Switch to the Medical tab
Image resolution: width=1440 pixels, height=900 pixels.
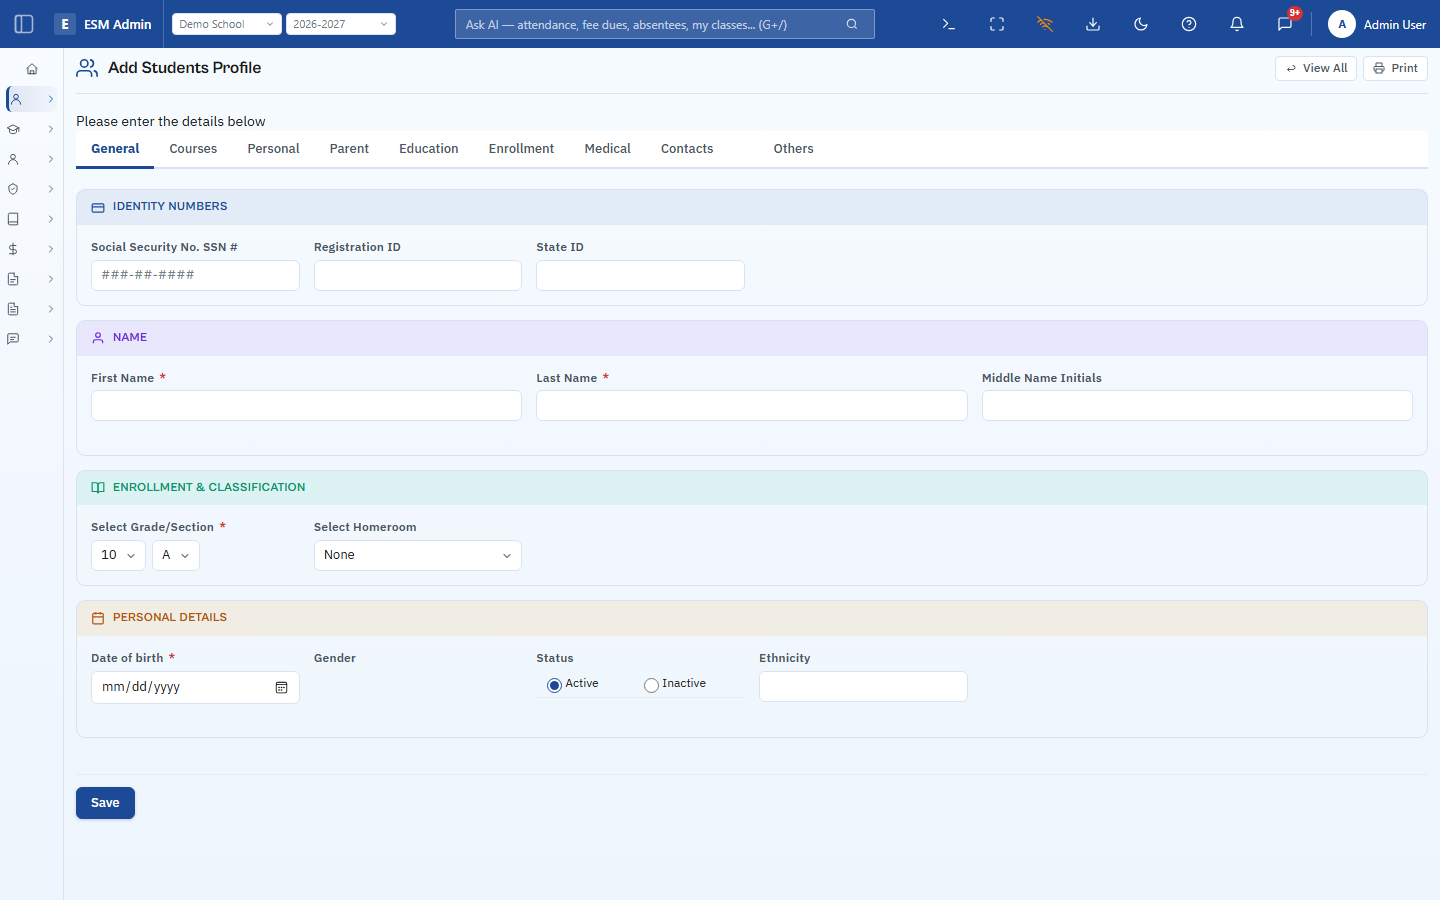(607, 149)
